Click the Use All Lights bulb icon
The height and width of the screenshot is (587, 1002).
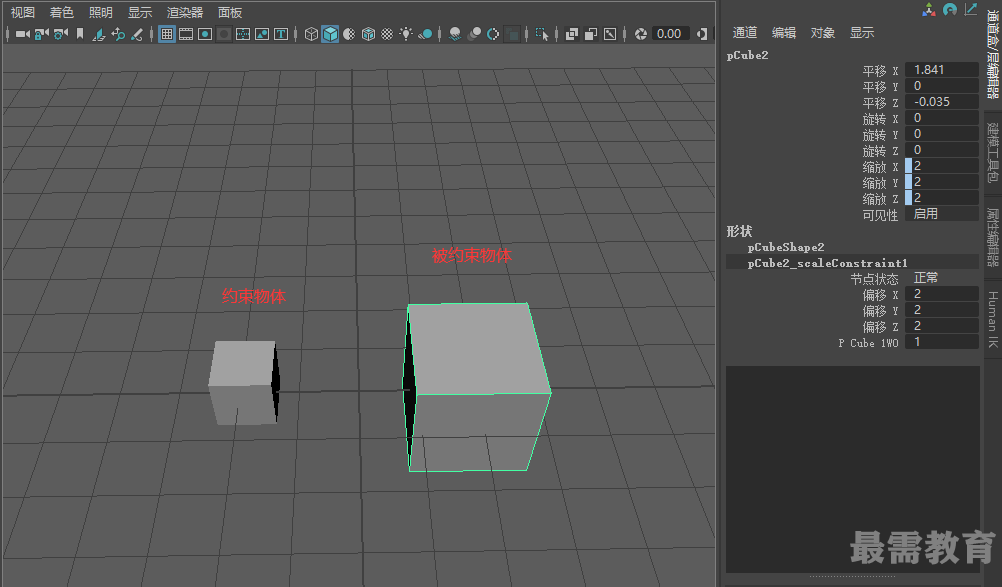(406, 34)
